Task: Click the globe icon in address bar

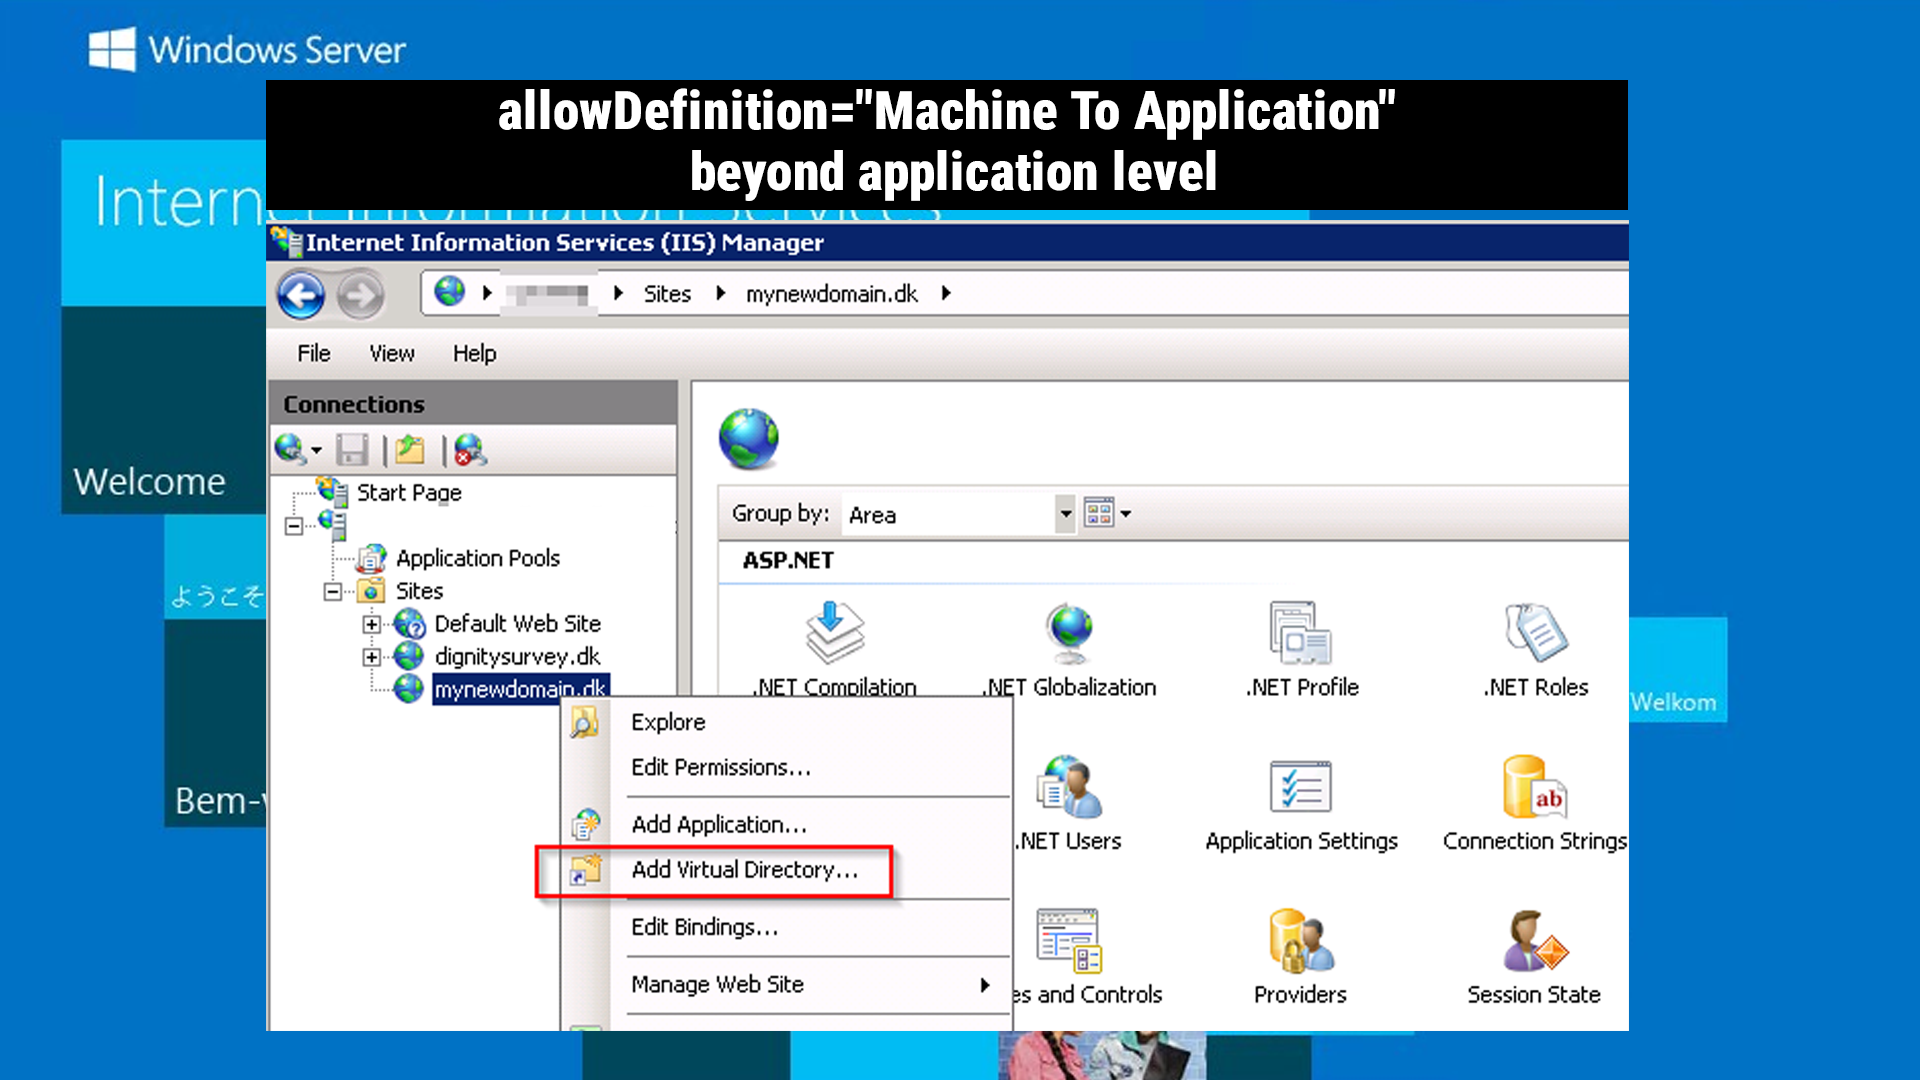Action: pos(449,292)
